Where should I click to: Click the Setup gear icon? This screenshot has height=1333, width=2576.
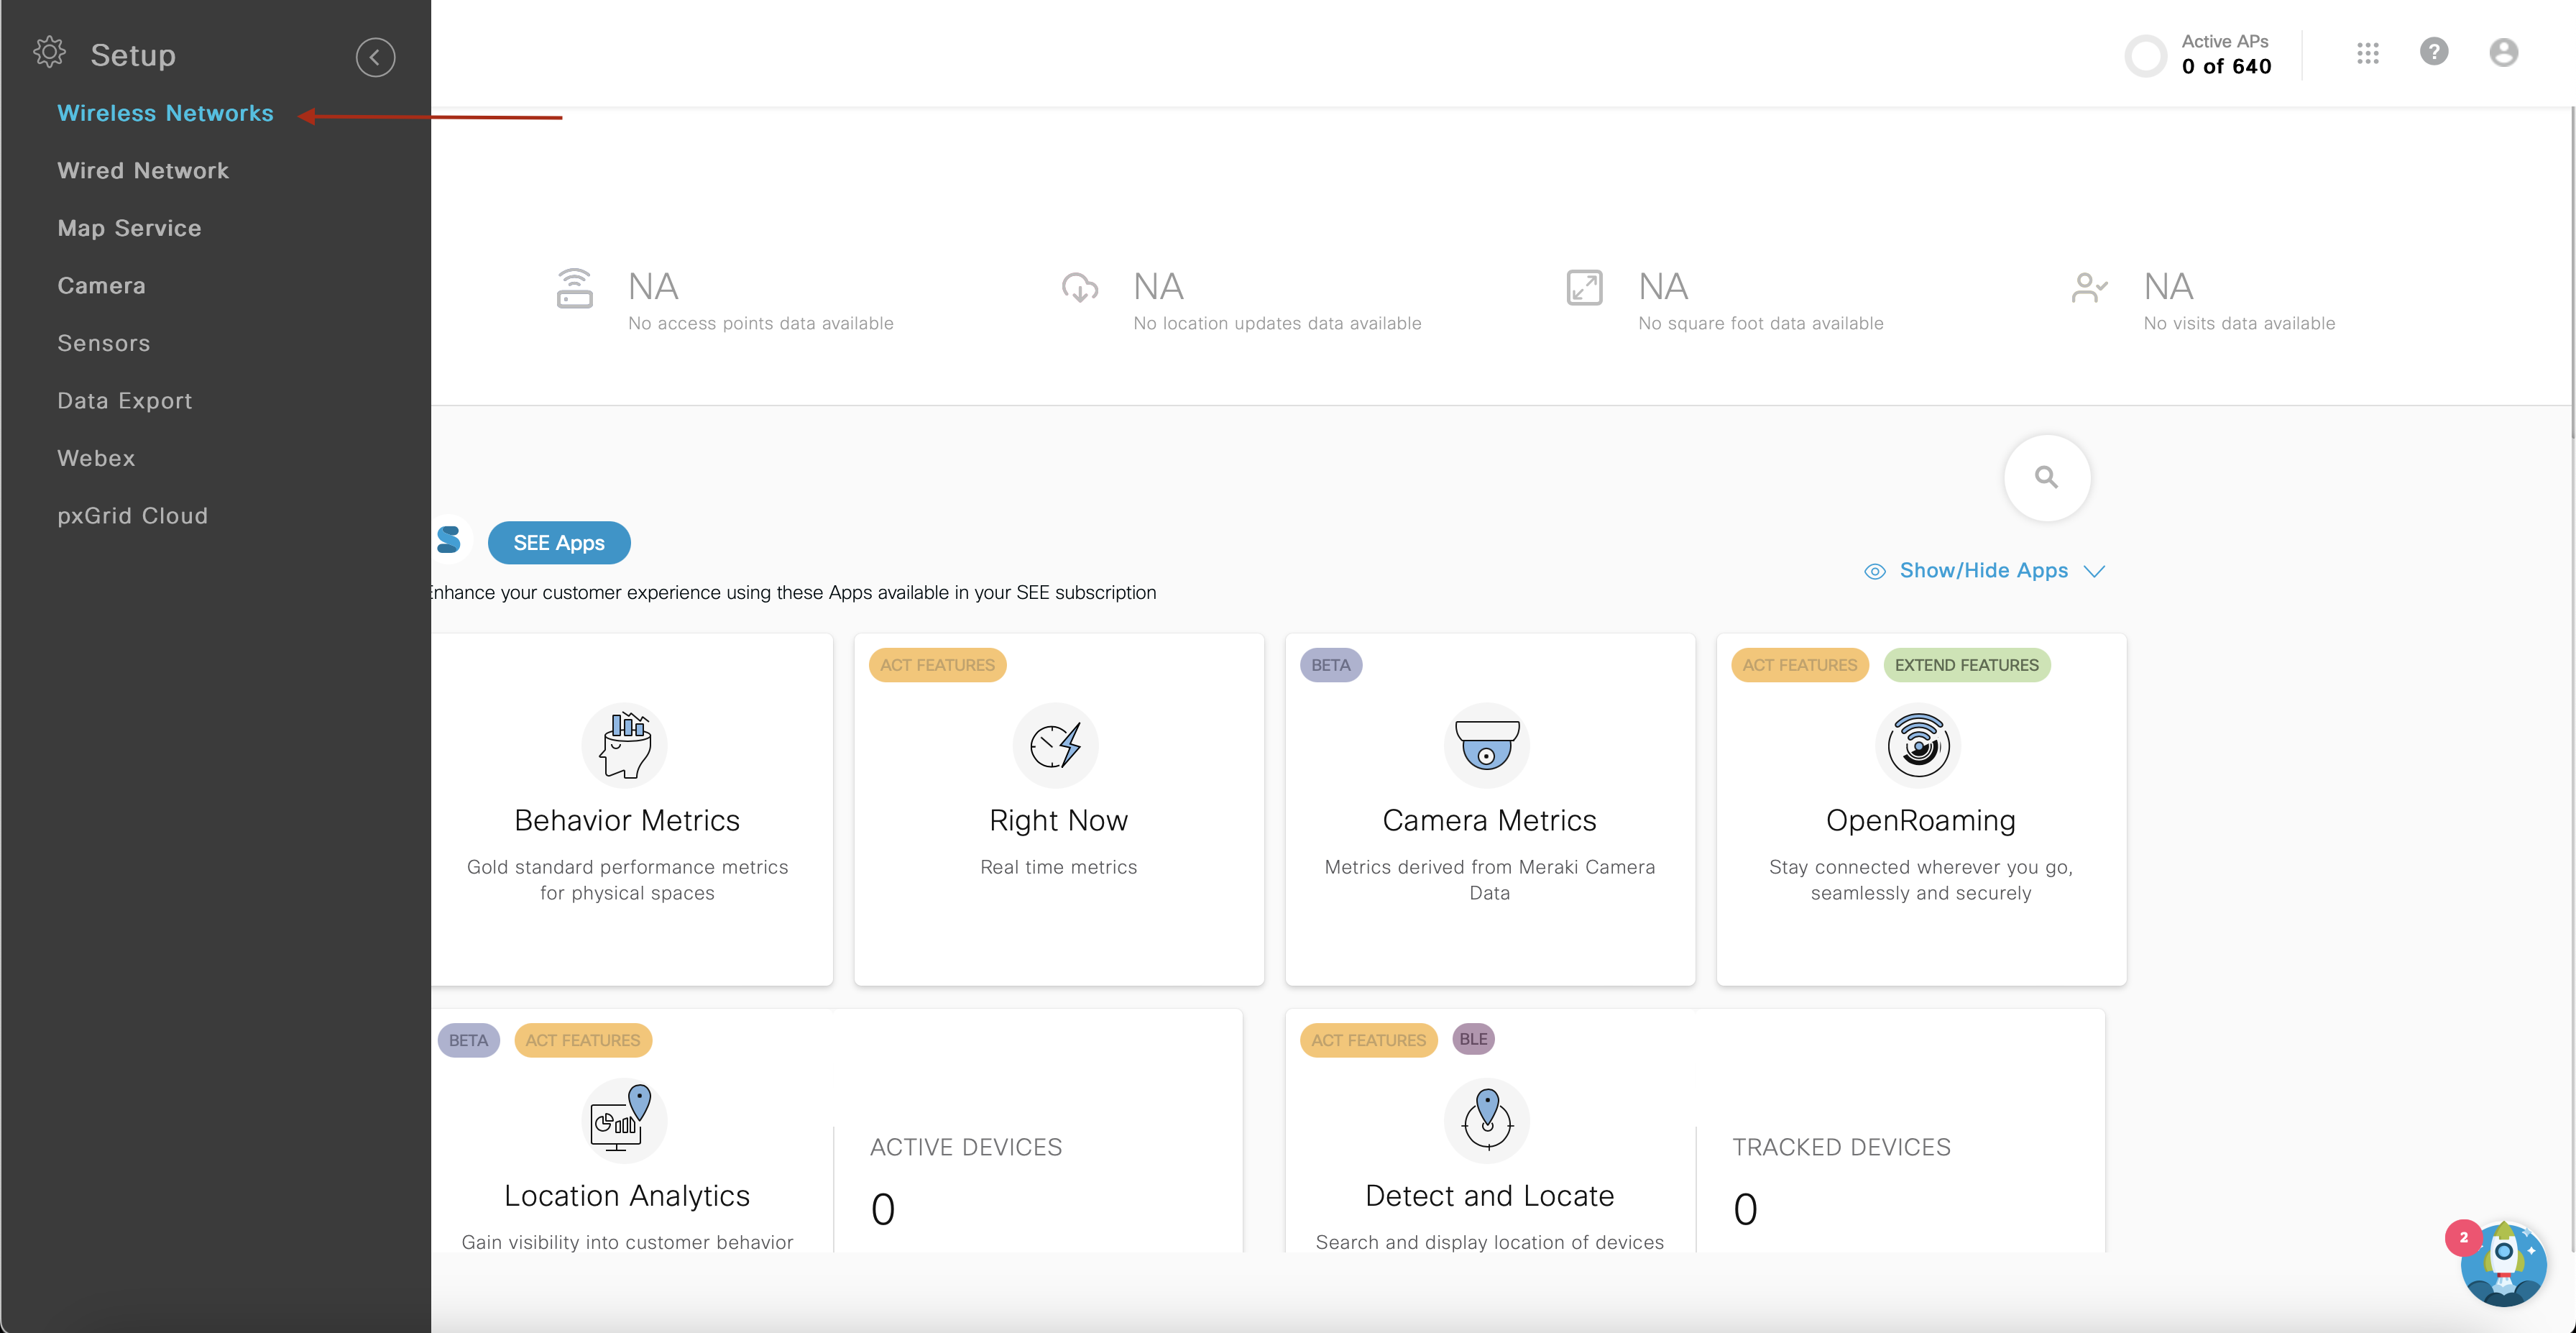coord(49,52)
